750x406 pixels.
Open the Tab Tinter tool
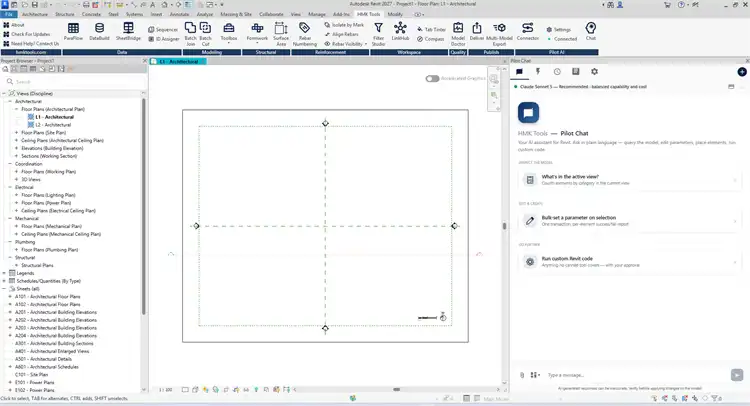431,30
